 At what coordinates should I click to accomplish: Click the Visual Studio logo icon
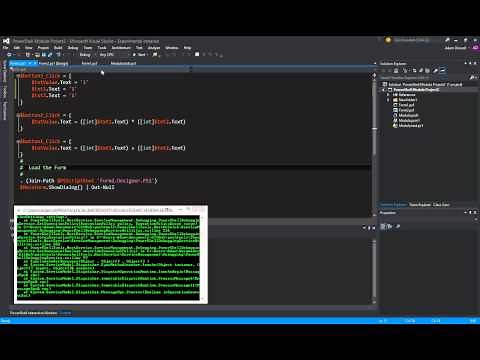[x=6, y=41]
